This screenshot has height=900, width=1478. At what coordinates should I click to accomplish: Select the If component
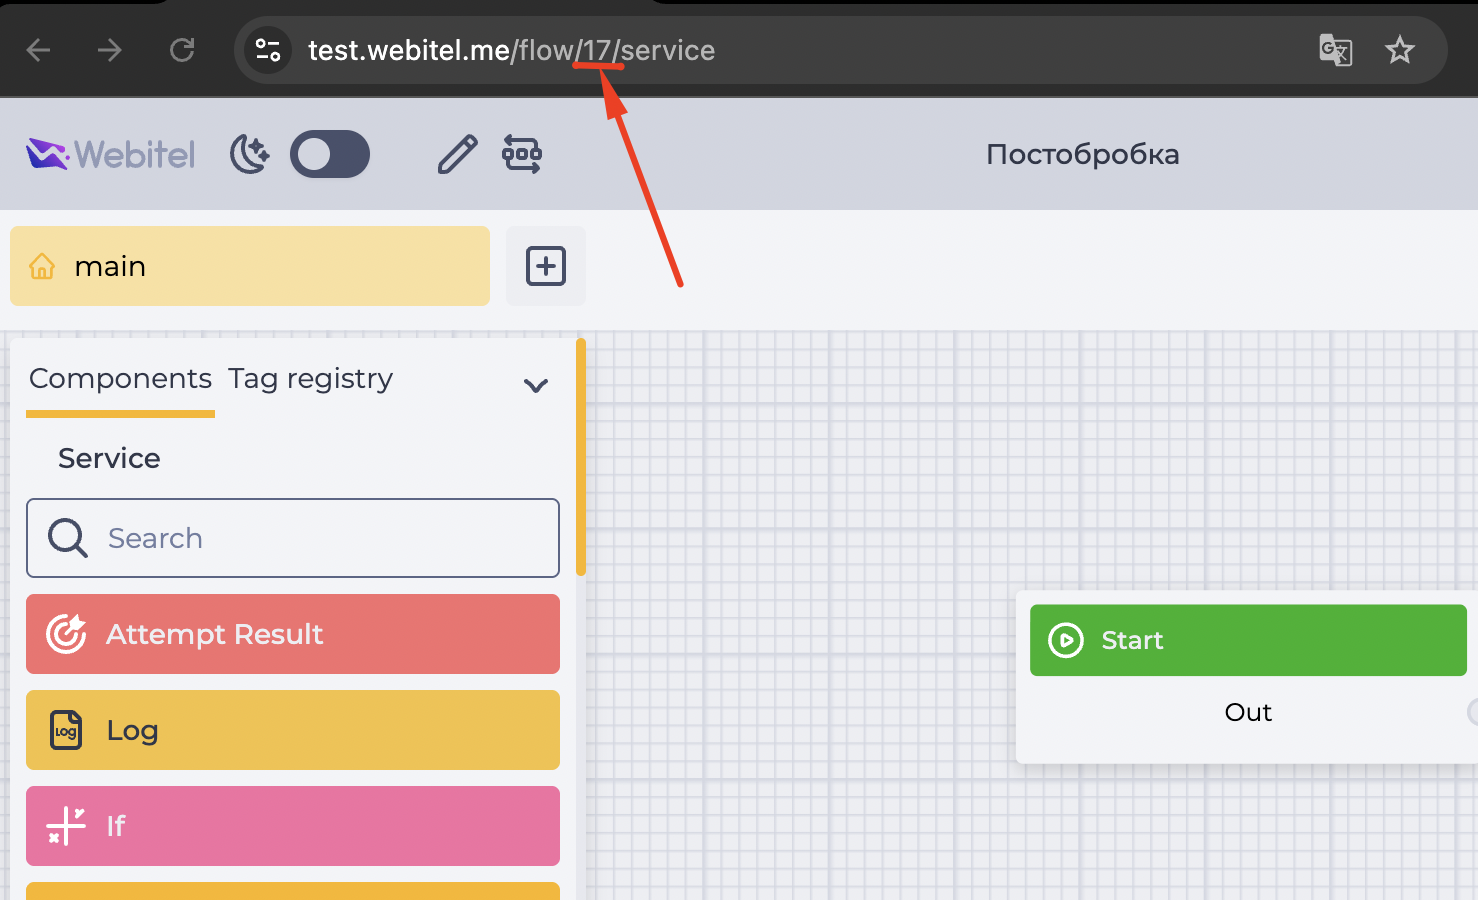point(293,826)
